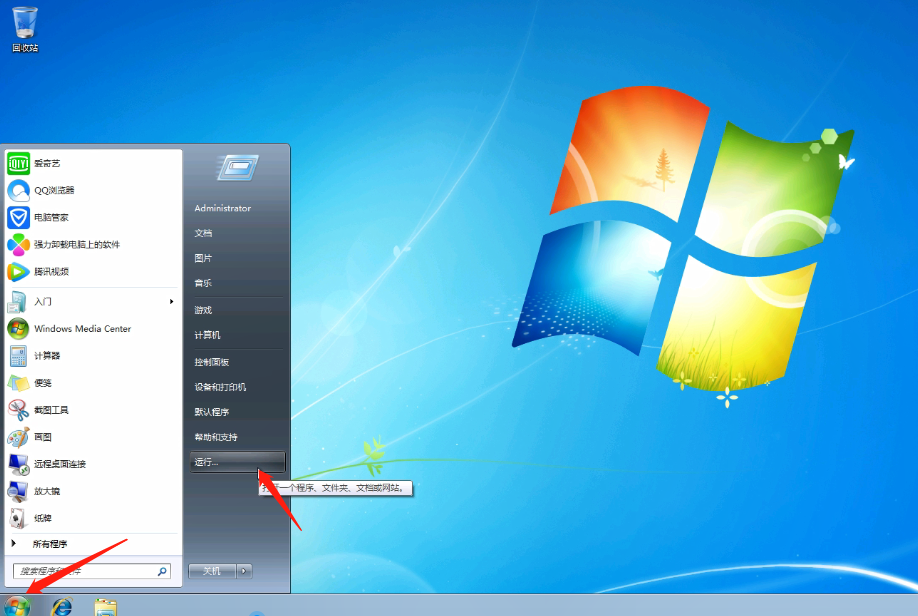Click the 关机 shutdown button
Viewport: 918px width, 616px height.
pyautogui.click(x=212, y=571)
